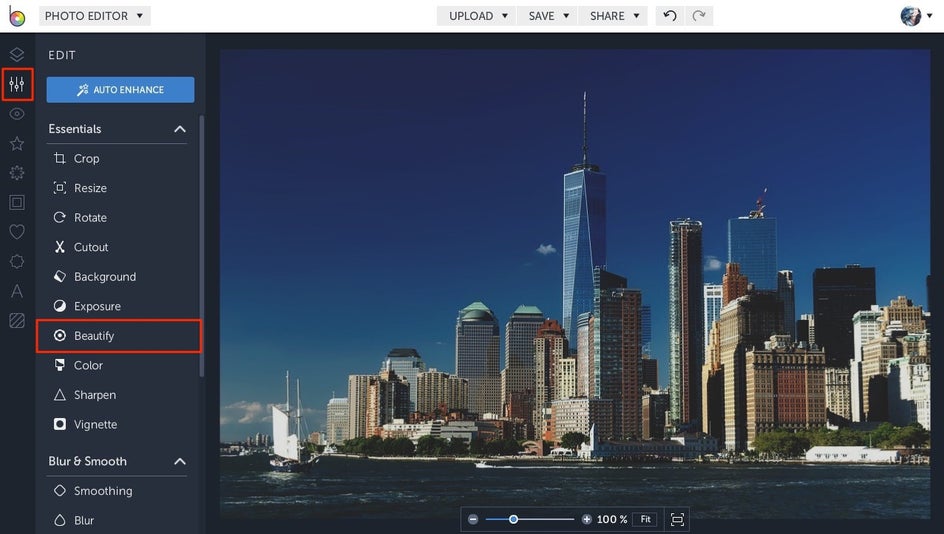Open the Save dropdown menu
The width and height of the screenshot is (944, 534).
[x=548, y=16]
